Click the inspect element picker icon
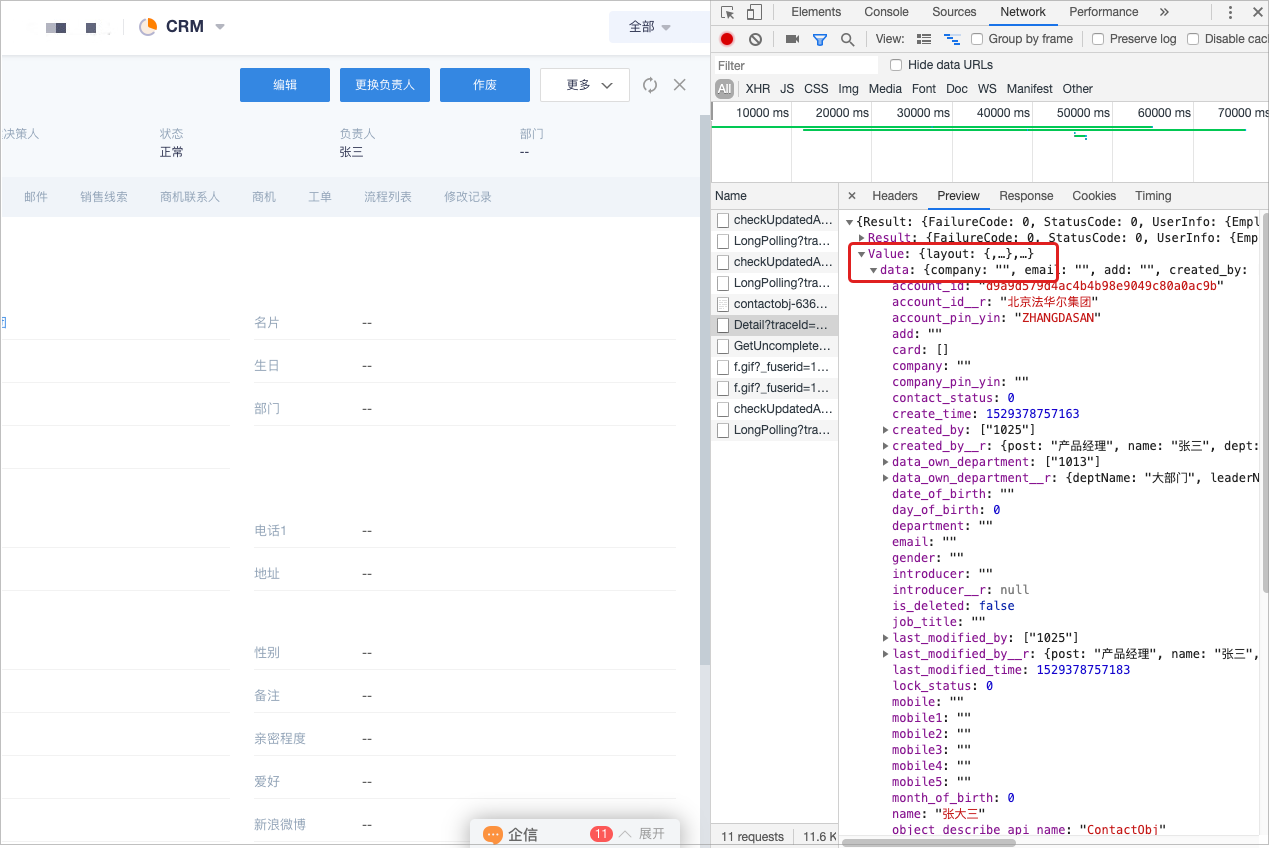The width and height of the screenshot is (1269, 848). tap(728, 12)
